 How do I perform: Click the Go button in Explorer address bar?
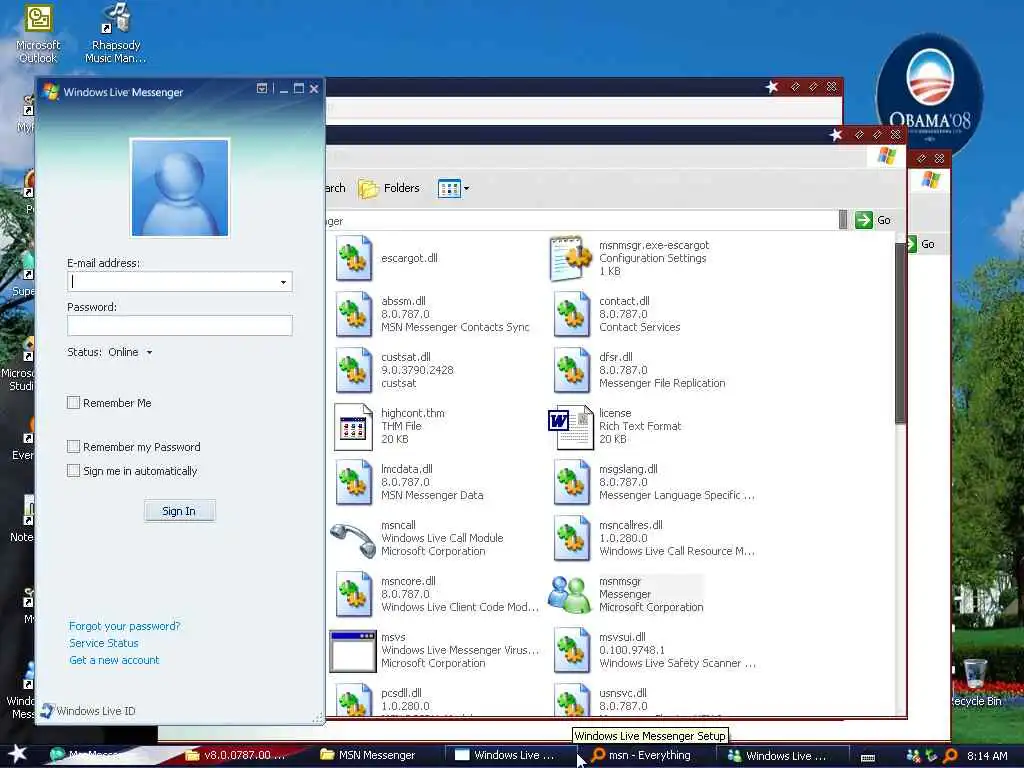pos(873,220)
